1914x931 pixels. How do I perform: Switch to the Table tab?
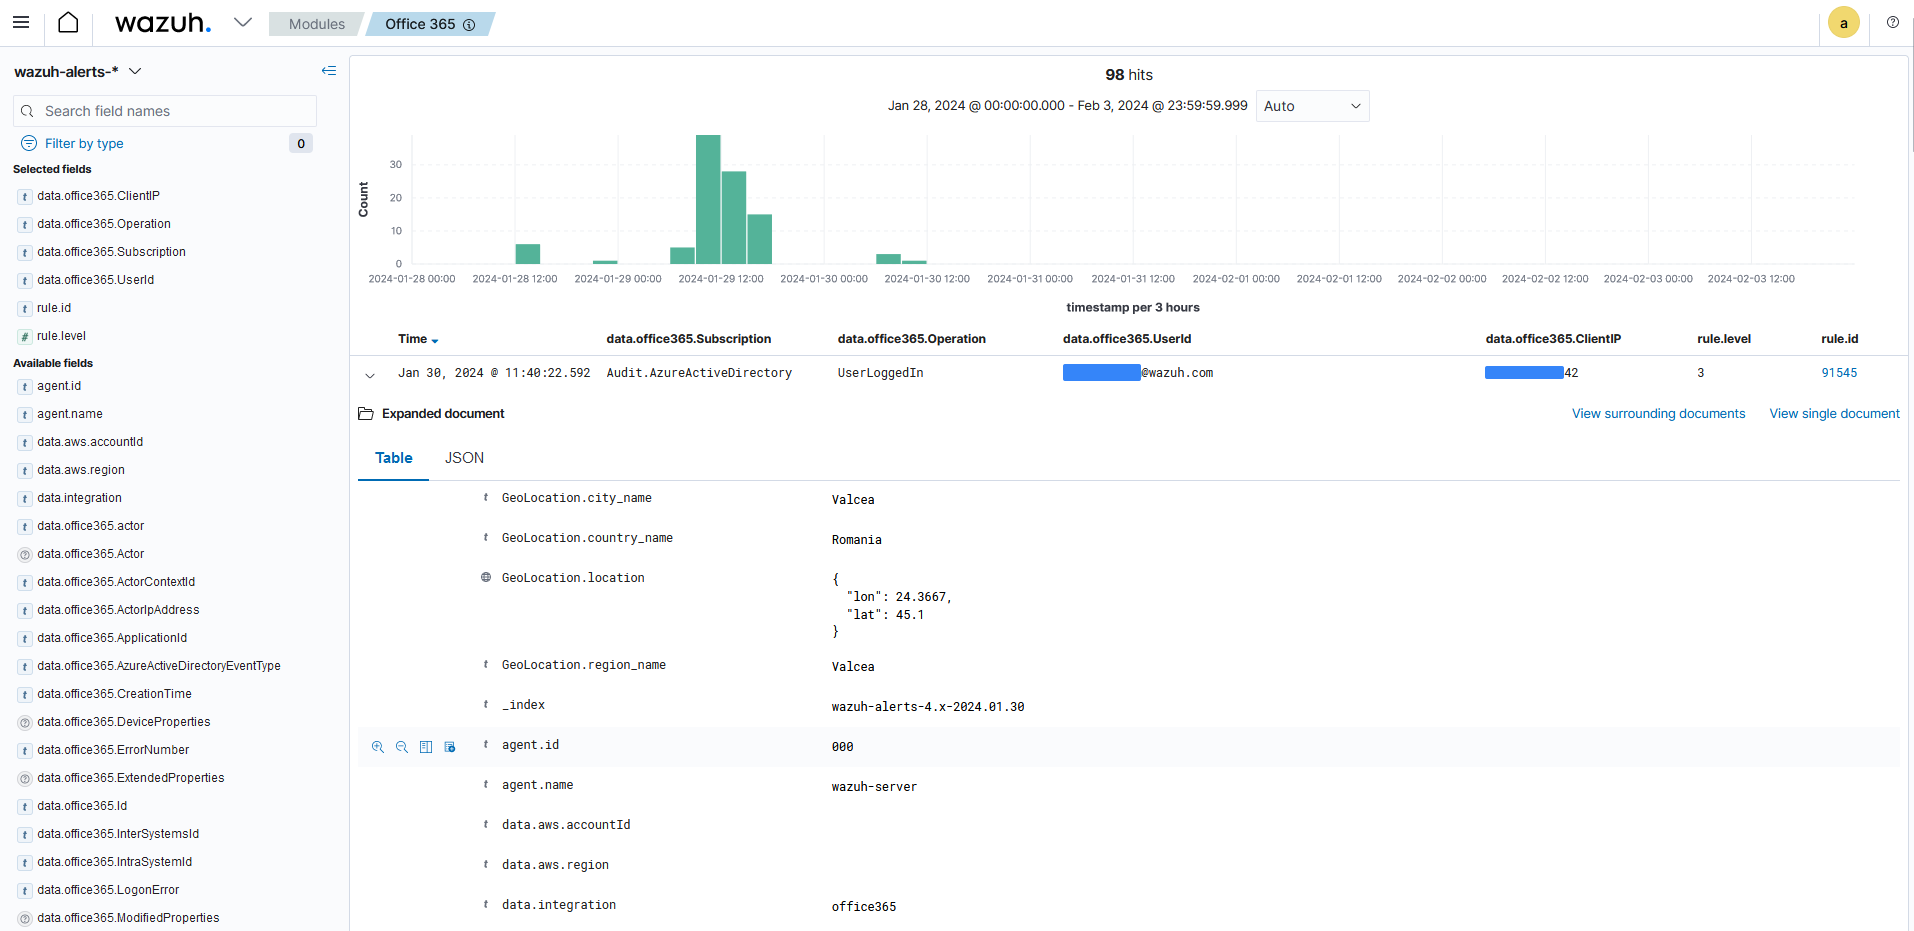click(393, 458)
